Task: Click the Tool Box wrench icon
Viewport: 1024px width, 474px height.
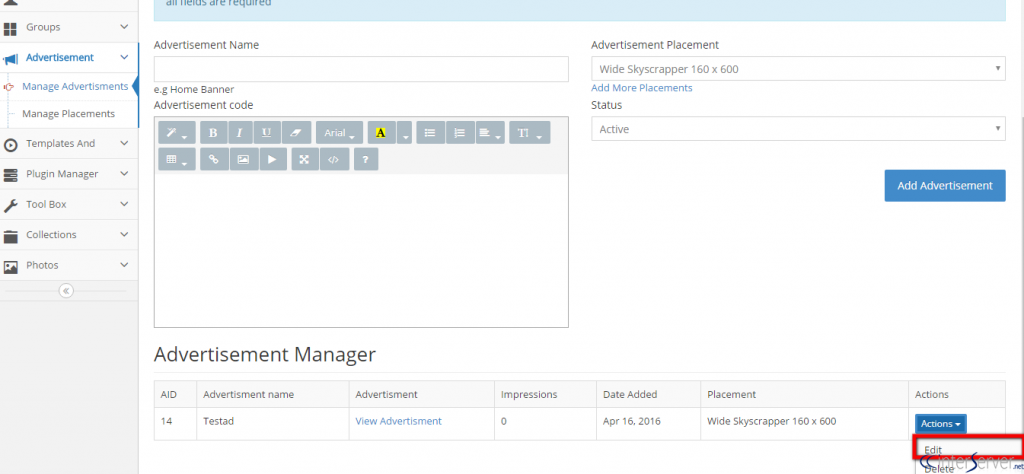Action: (x=10, y=206)
